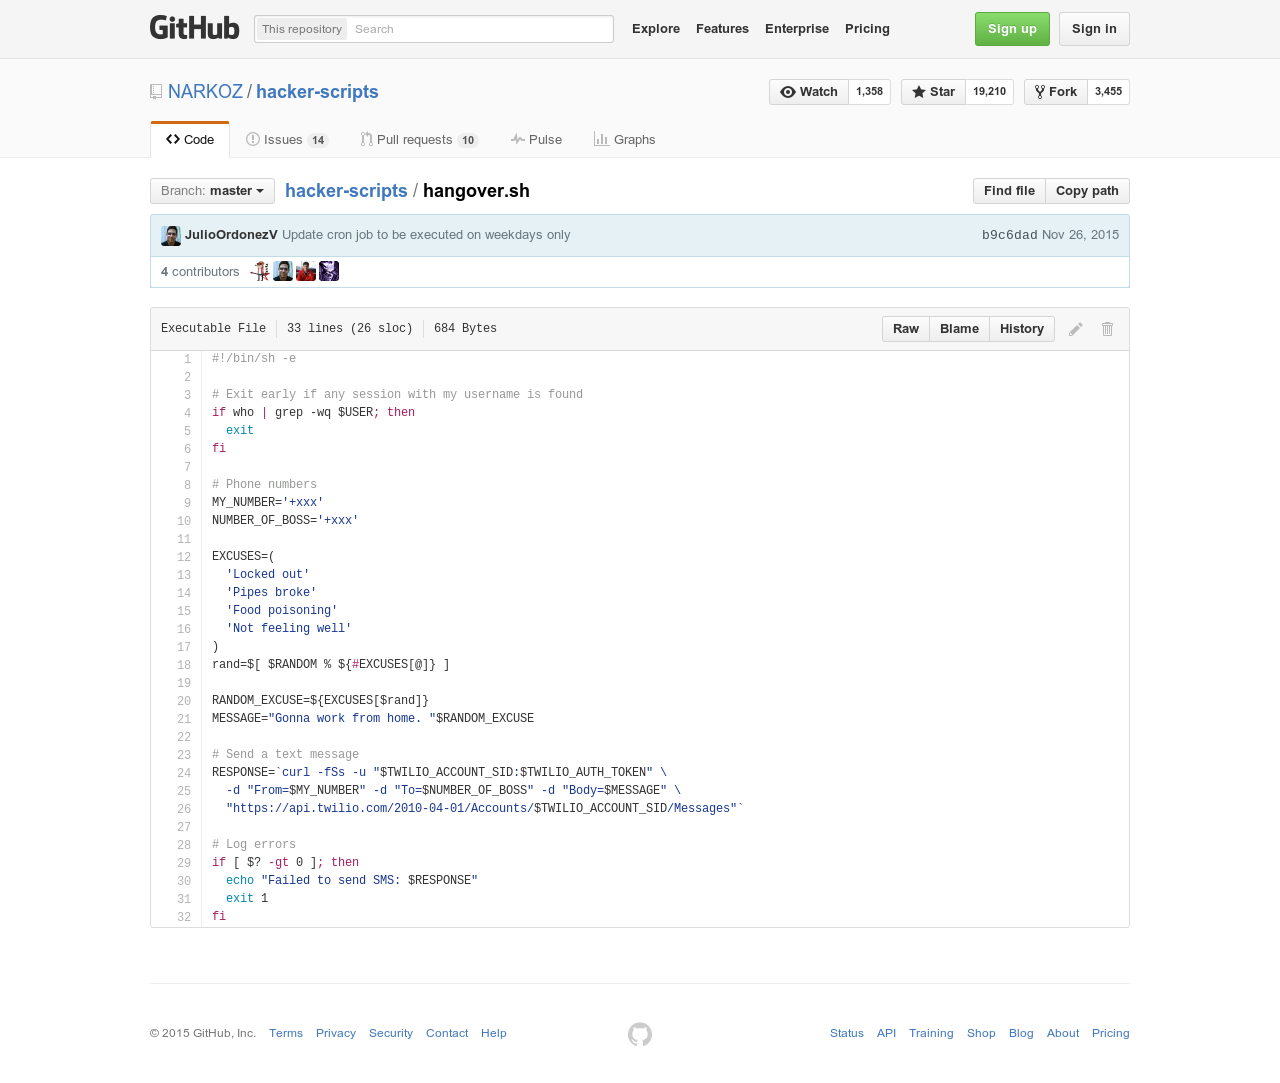Viewport: 1280px width, 1083px height.
Task: Open the commit message about cron job
Action: click(x=426, y=235)
